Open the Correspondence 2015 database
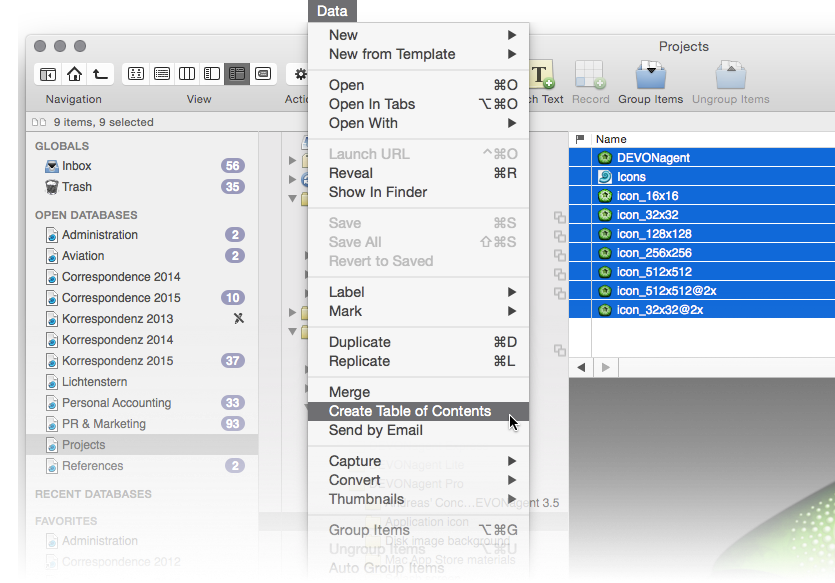 [142, 298]
